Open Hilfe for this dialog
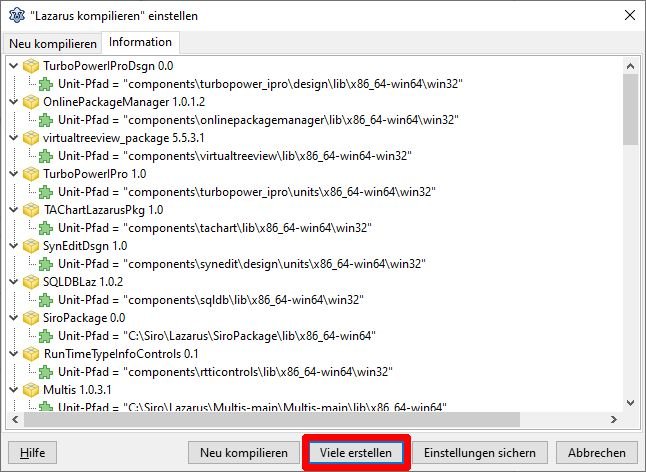 [33, 453]
